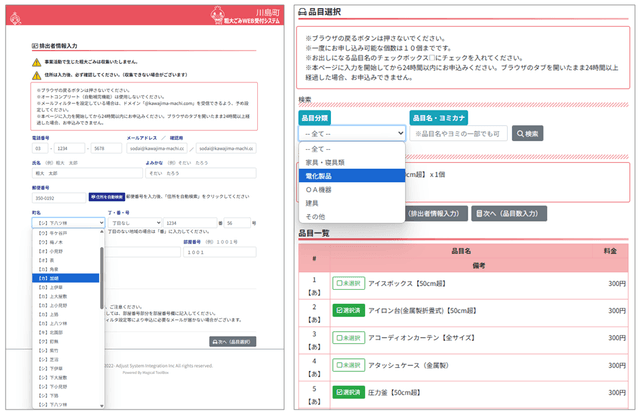This screenshot has height=412, width=640.
Task: Choose the 「-- 全て --」 option in category list
Action: pyautogui.click(x=352, y=149)
